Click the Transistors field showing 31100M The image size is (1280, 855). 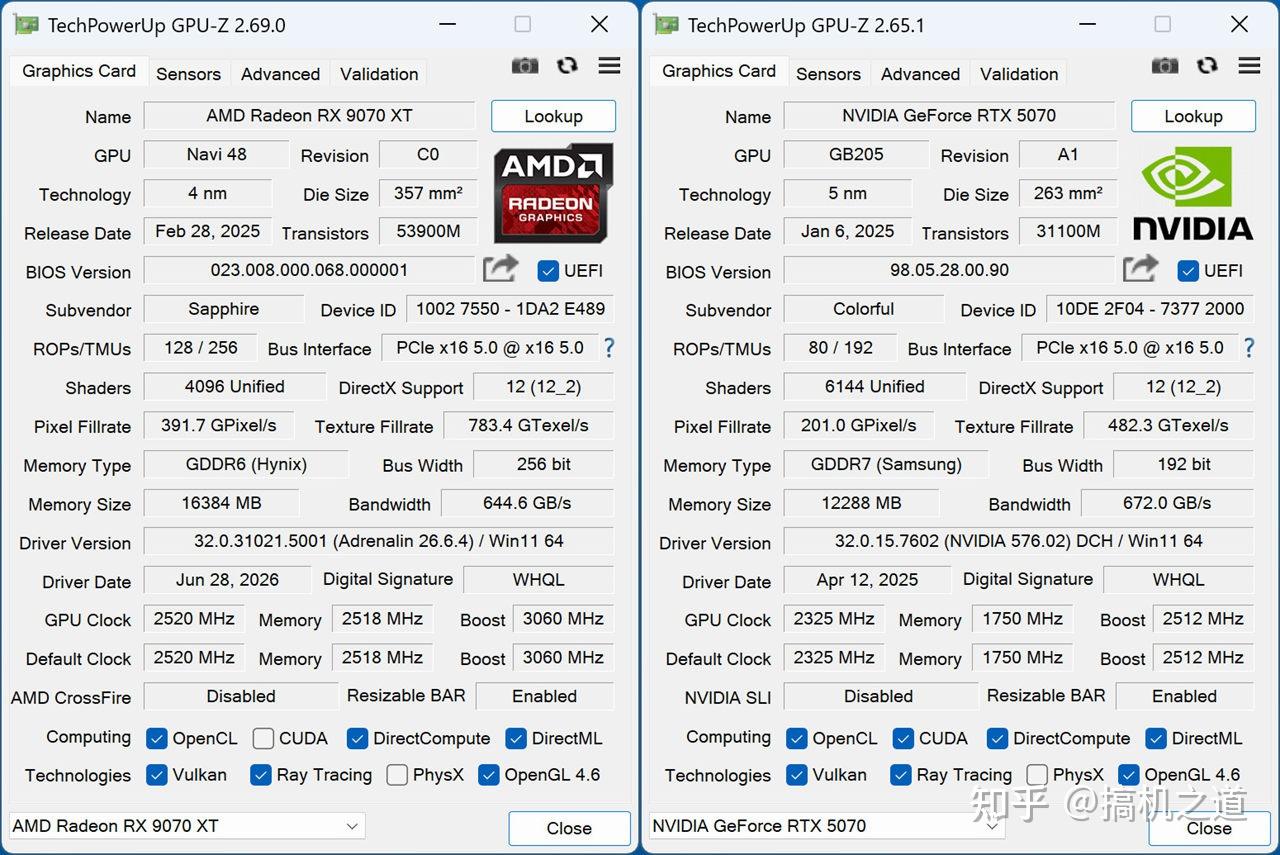click(x=1068, y=232)
